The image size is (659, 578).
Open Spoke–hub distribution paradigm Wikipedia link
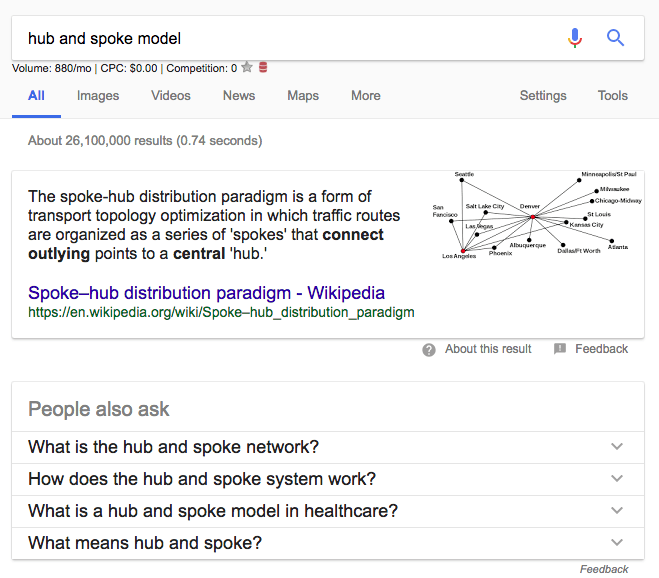[206, 293]
